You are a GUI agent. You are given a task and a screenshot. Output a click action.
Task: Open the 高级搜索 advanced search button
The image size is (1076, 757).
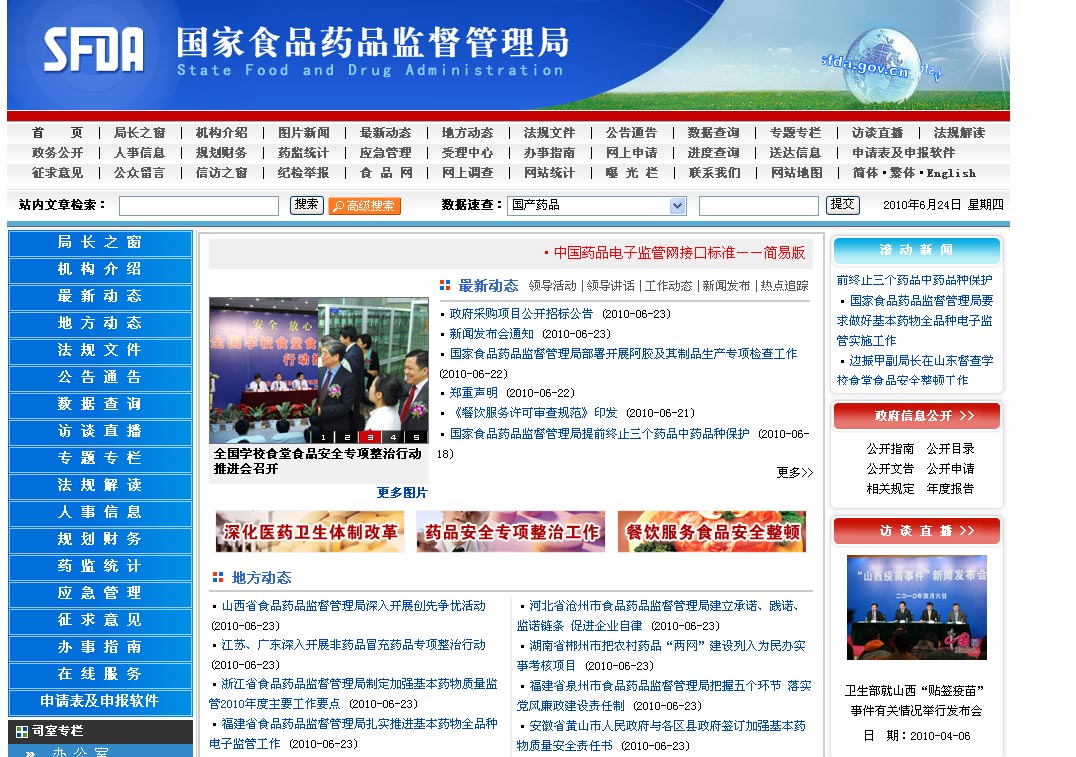tap(364, 206)
